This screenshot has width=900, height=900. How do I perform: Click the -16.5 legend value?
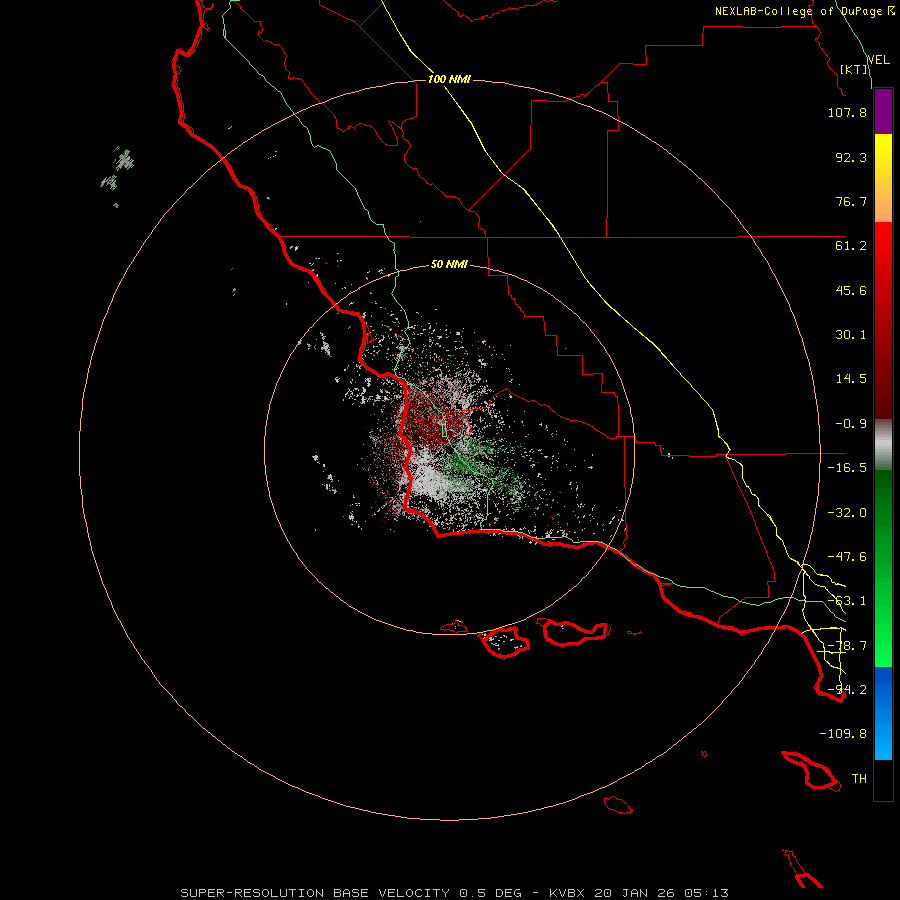point(847,468)
